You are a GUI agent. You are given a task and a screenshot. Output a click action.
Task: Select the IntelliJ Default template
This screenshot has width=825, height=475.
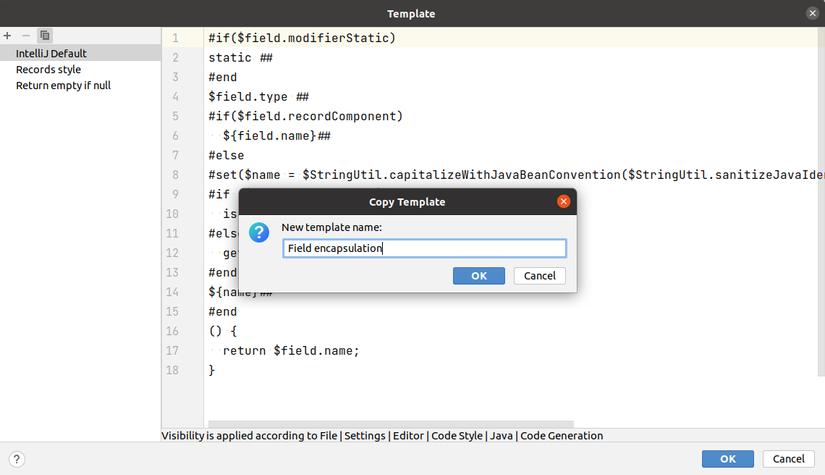point(51,53)
